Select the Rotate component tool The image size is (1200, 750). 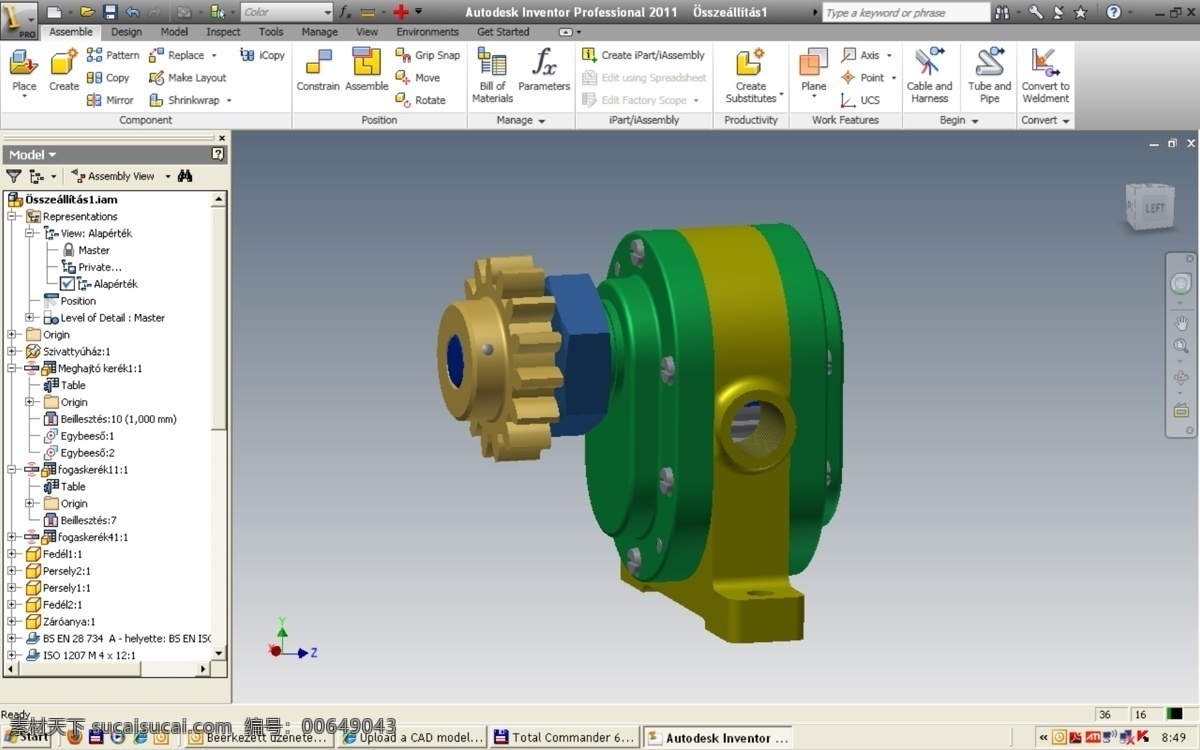pos(421,100)
